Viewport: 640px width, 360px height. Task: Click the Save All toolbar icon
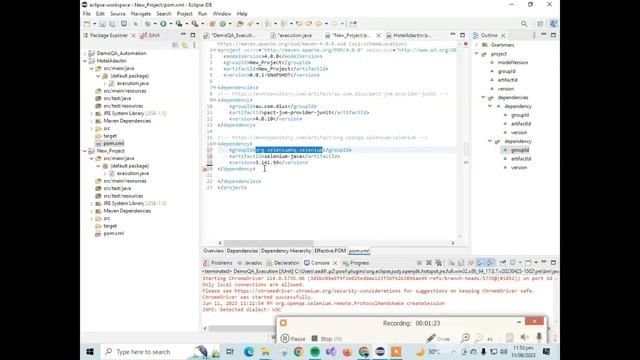(x=112, y=24)
